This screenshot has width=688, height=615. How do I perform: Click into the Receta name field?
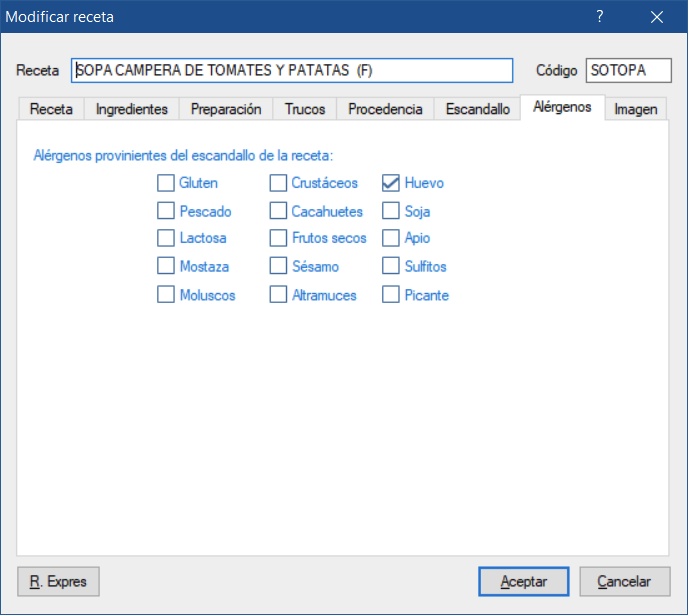[x=291, y=70]
